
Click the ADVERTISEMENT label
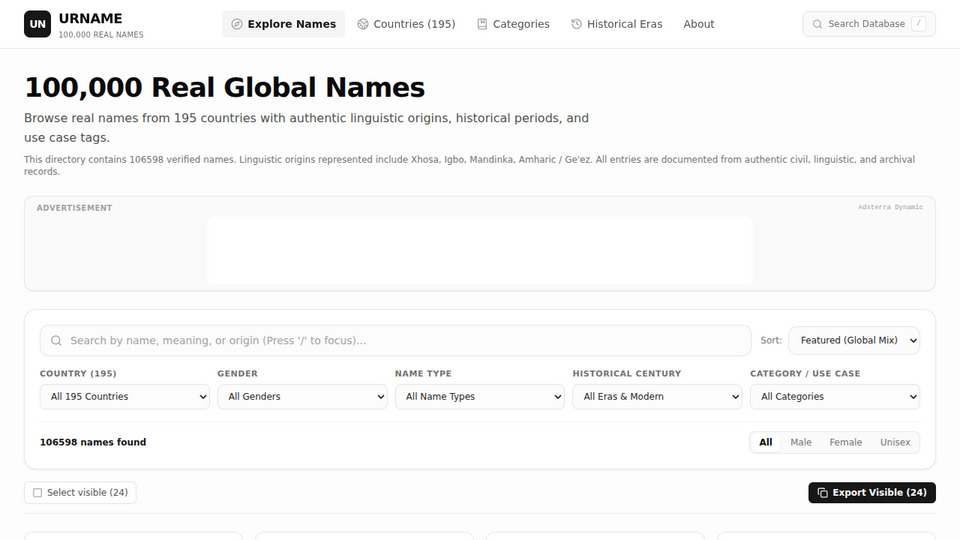point(74,208)
